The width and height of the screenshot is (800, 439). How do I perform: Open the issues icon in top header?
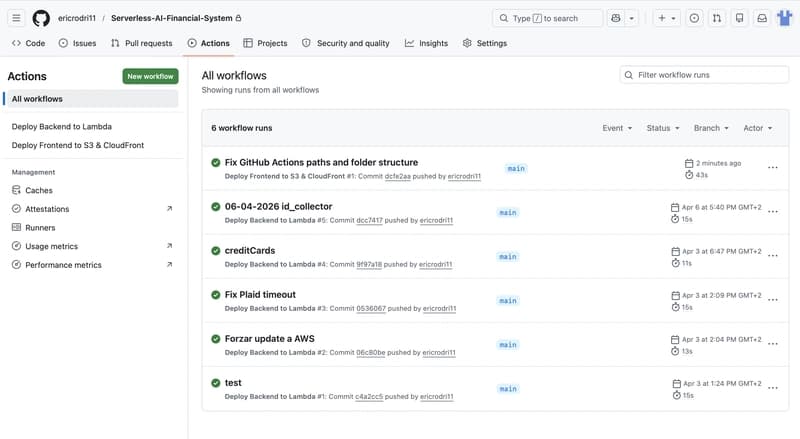(x=694, y=18)
